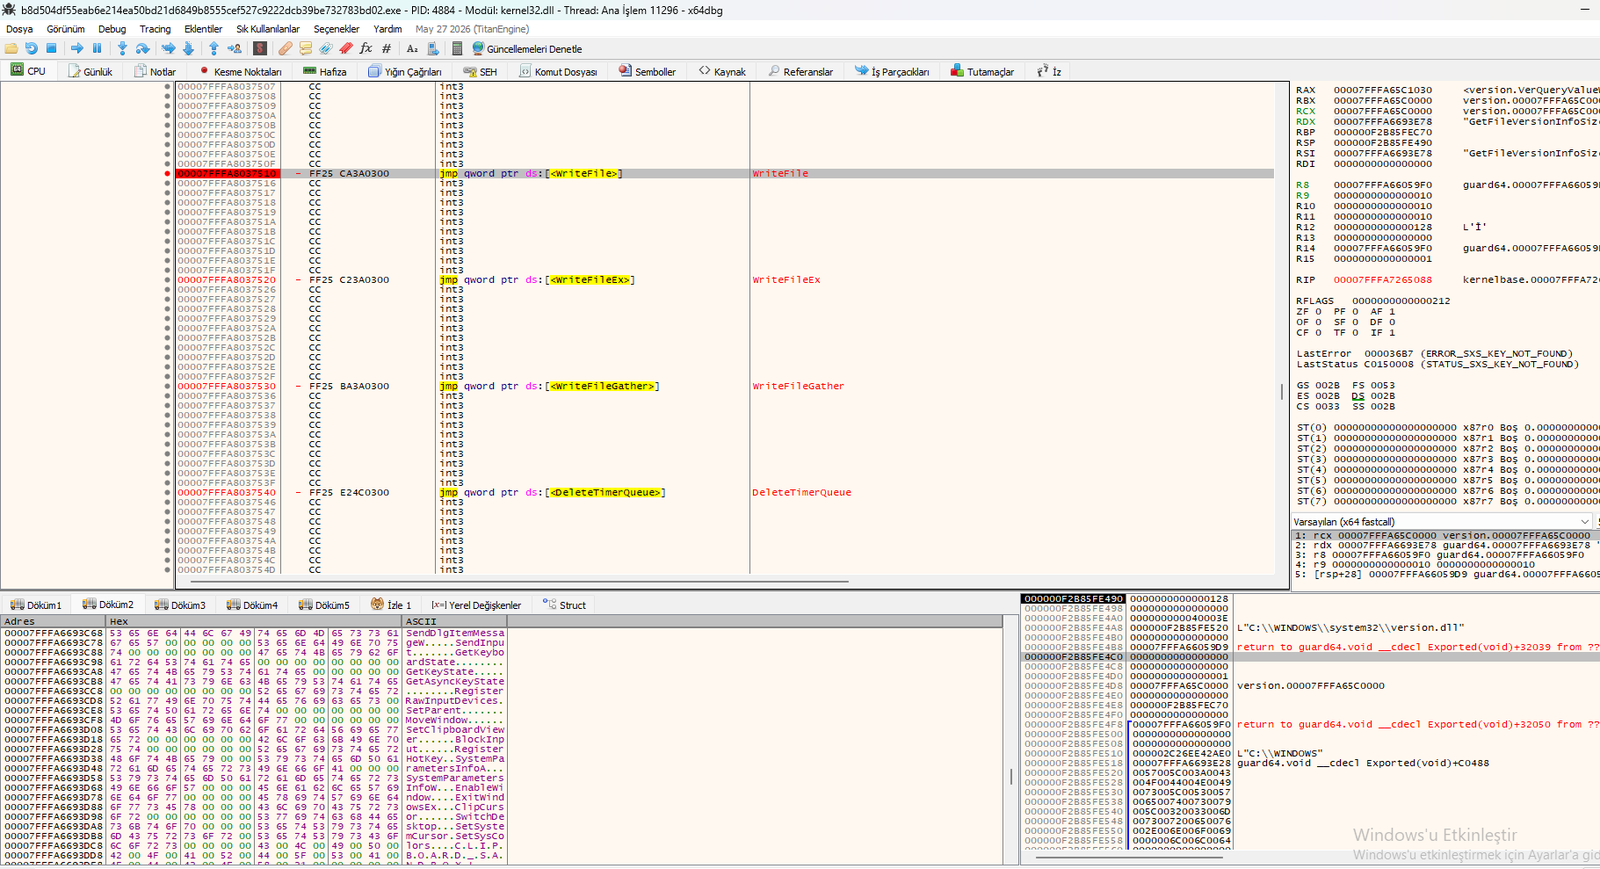Screen dimensions: 1600x869
Task: Click the blue stop debugging square icon
Action: point(51,48)
